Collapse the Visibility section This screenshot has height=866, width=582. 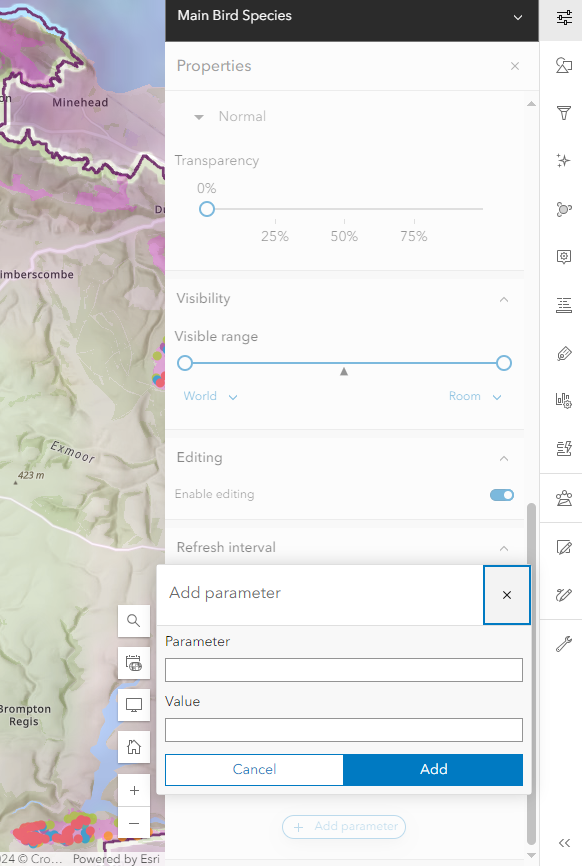(x=504, y=298)
